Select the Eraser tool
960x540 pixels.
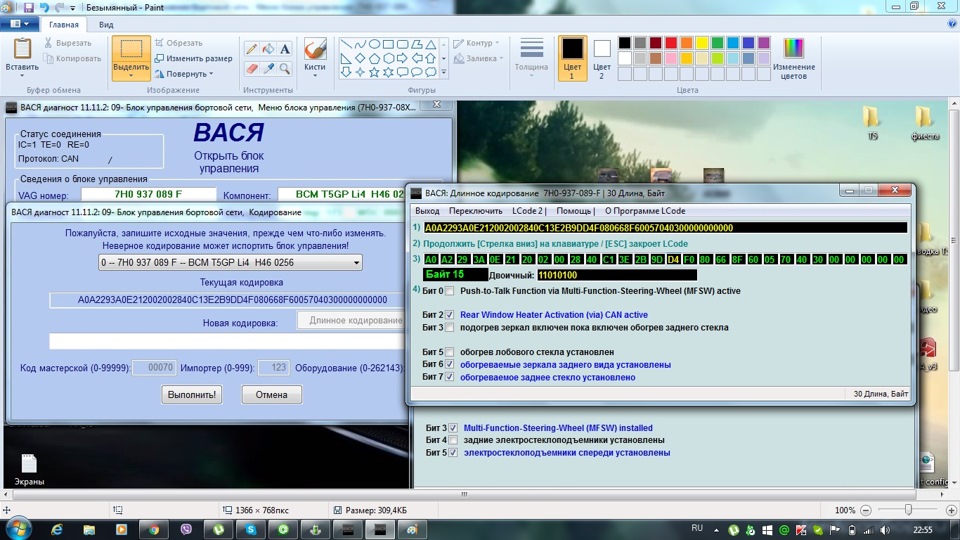point(251,69)
